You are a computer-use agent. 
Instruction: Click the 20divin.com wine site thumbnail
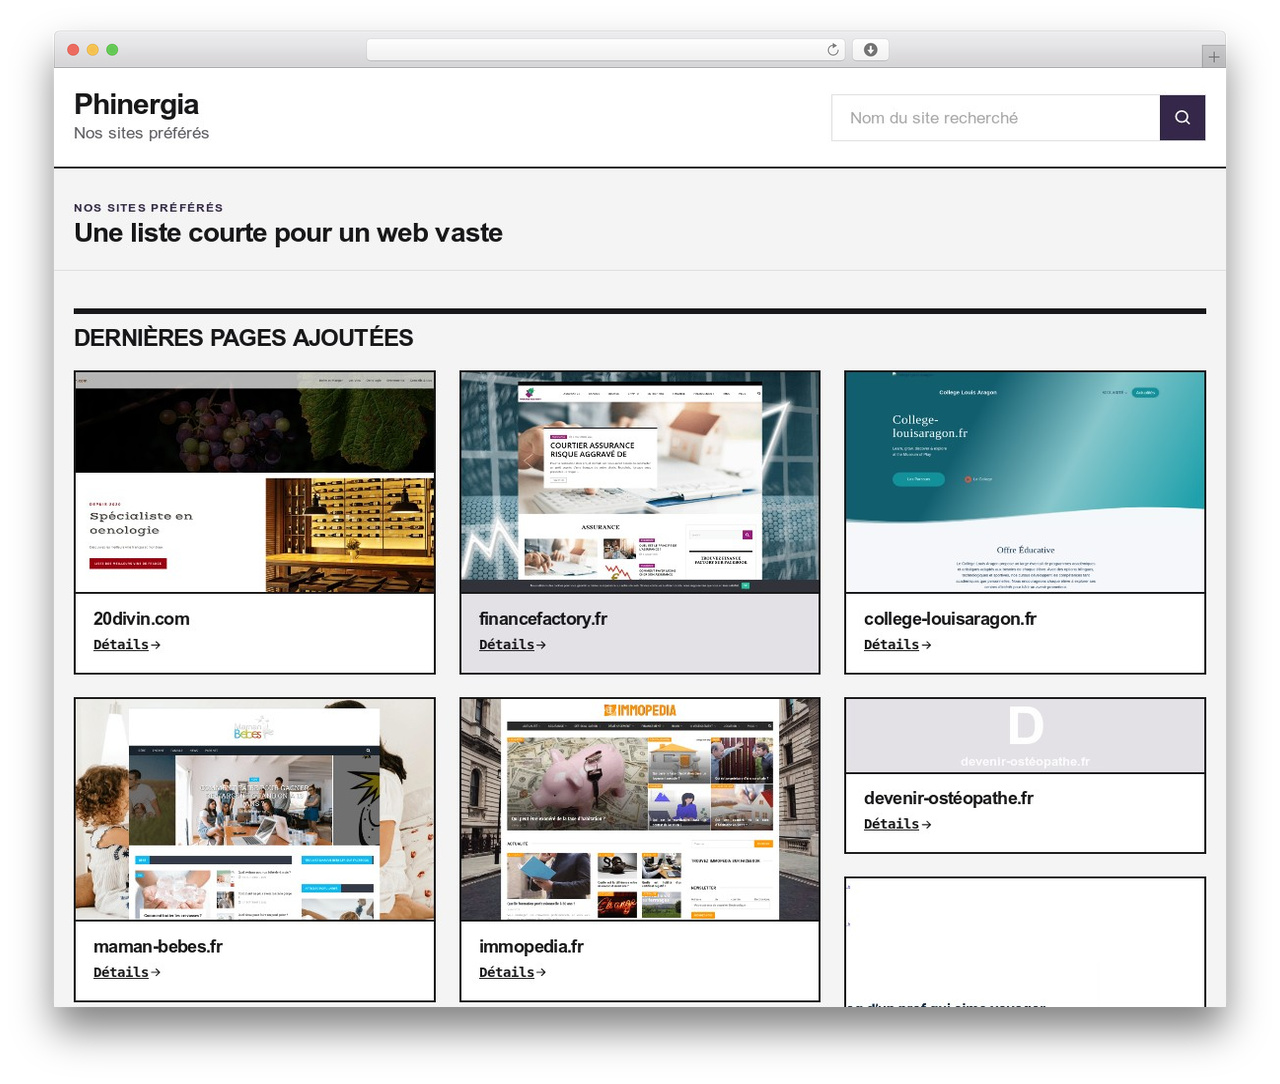click(x=255, y=482)
